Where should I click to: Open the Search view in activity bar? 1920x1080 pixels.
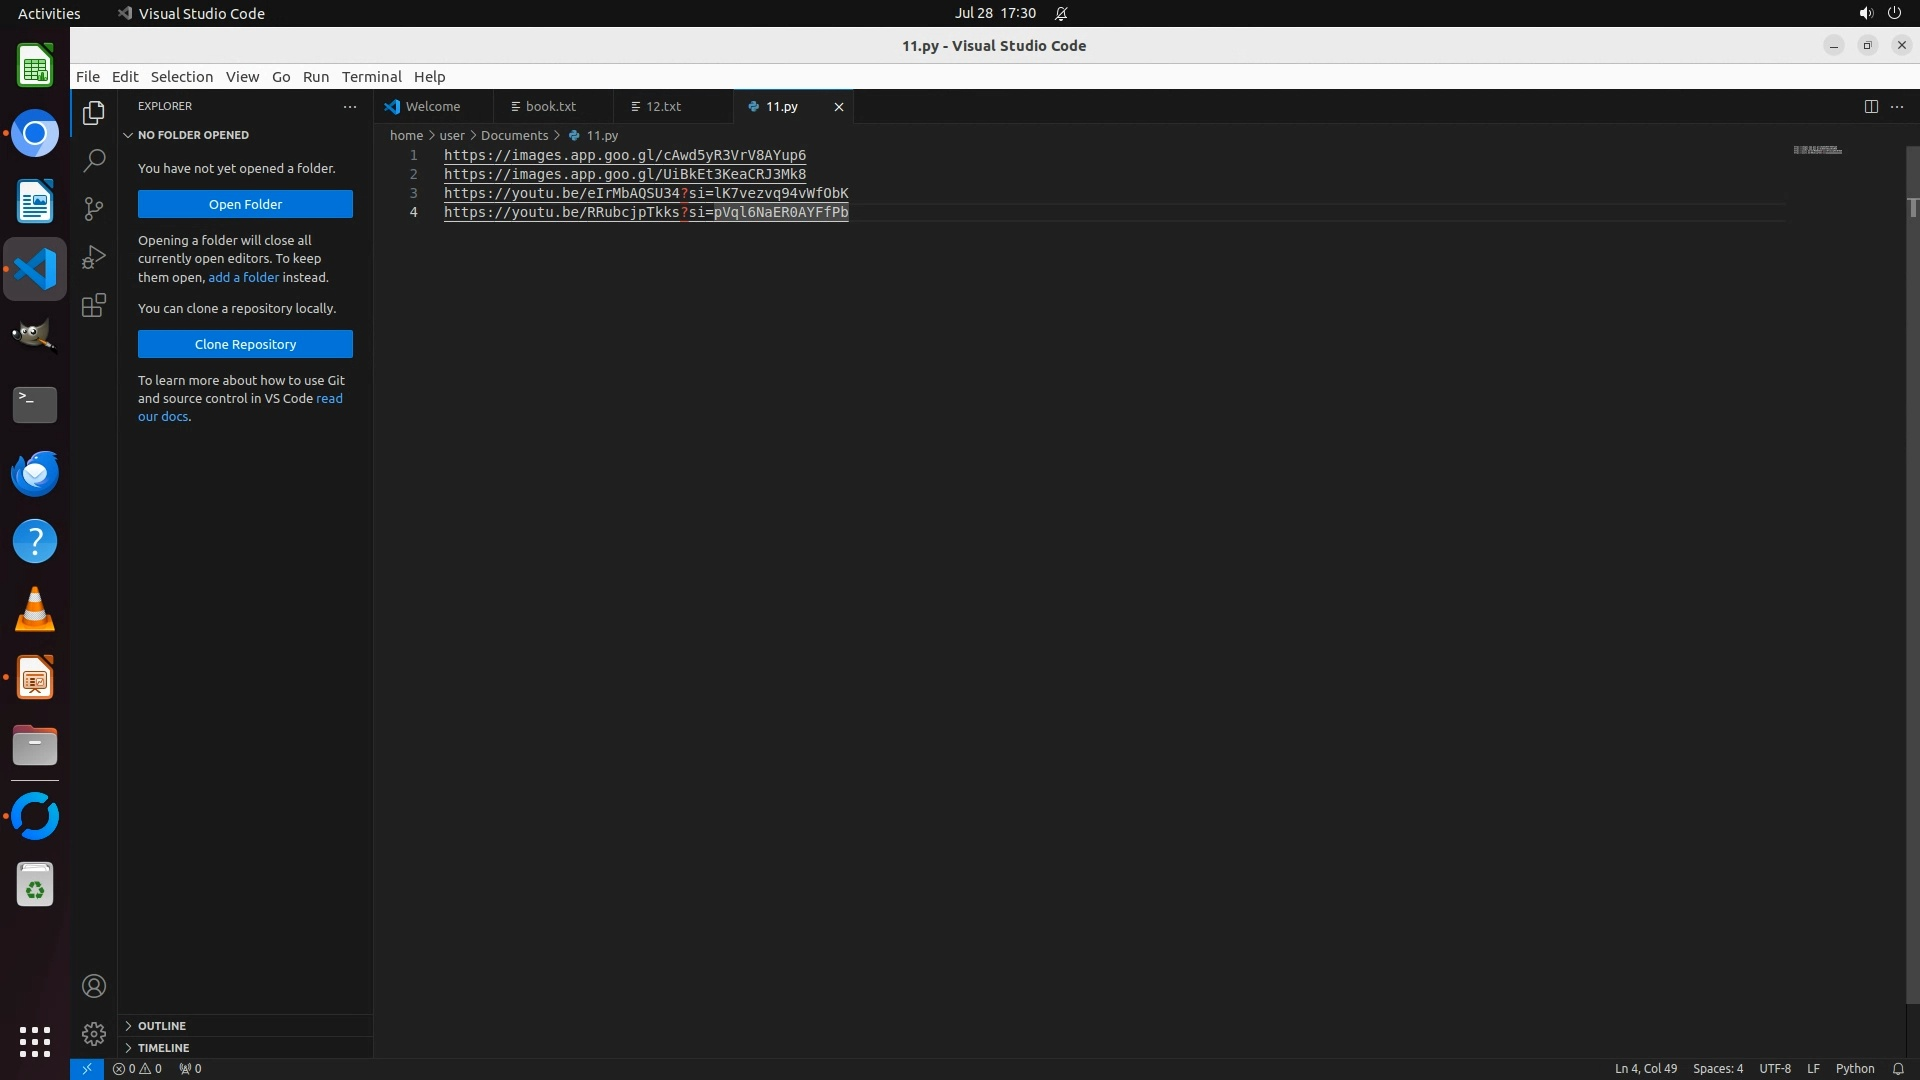pyautogui.click(x=94, y=160)
